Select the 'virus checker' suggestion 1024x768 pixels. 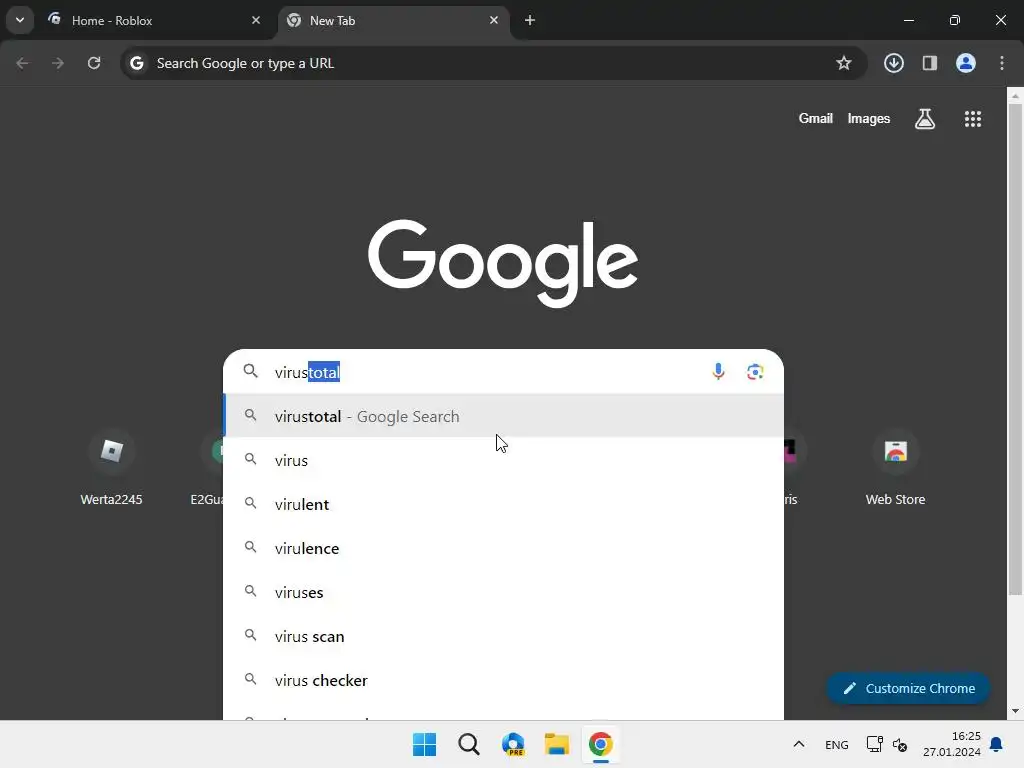pos(503,680)
